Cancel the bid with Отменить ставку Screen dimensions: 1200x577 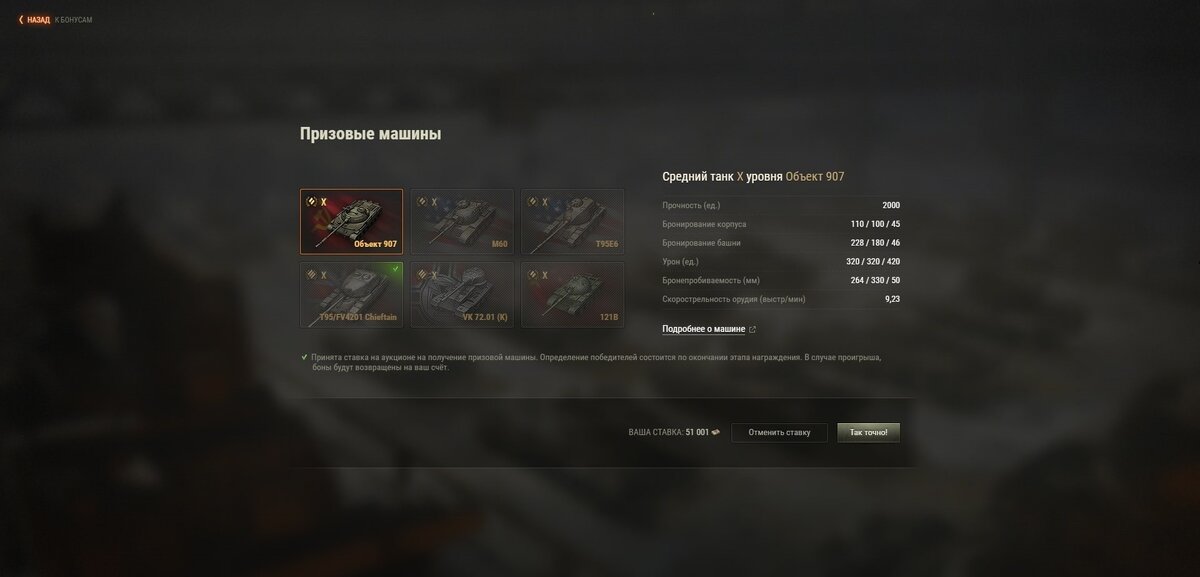[779, 433]
